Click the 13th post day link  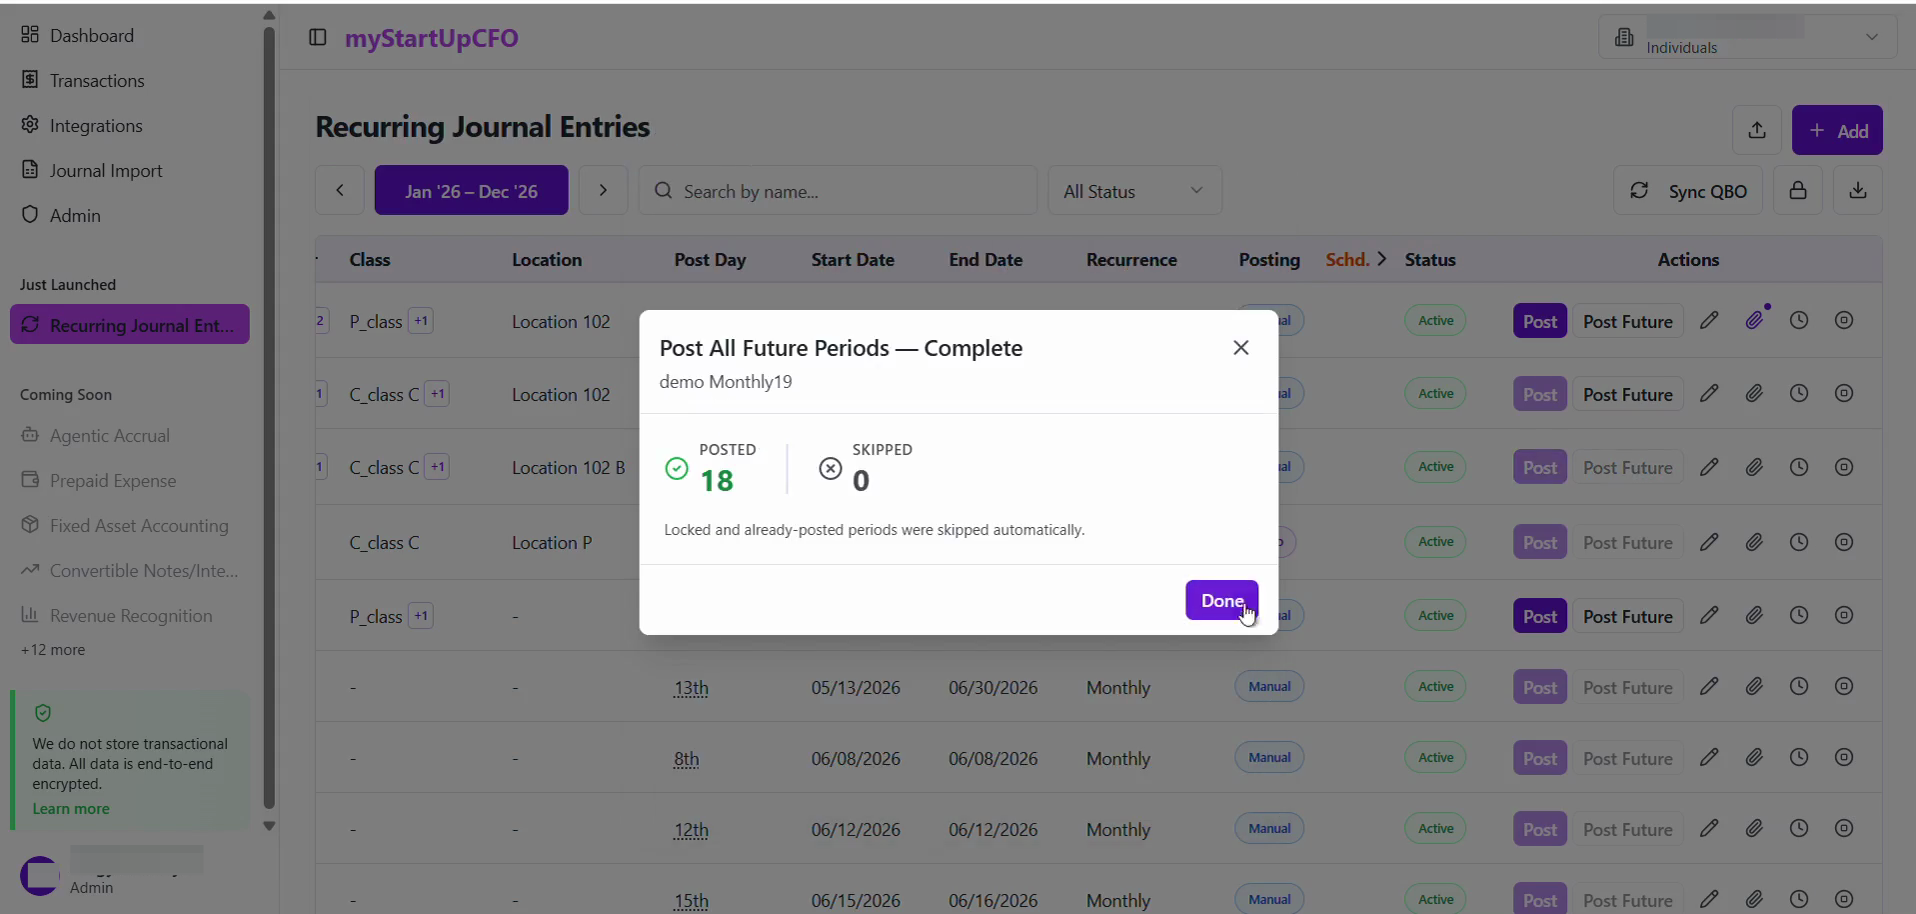coord(691,688)
